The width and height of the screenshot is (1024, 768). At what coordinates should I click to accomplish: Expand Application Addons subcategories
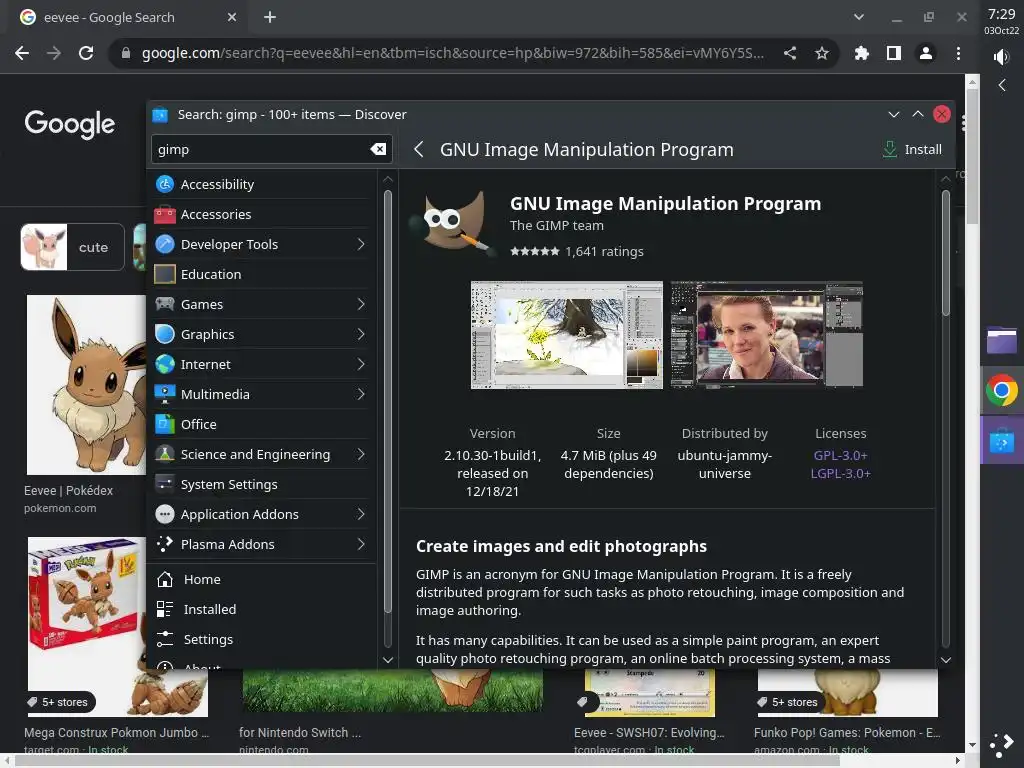point(361,515)
